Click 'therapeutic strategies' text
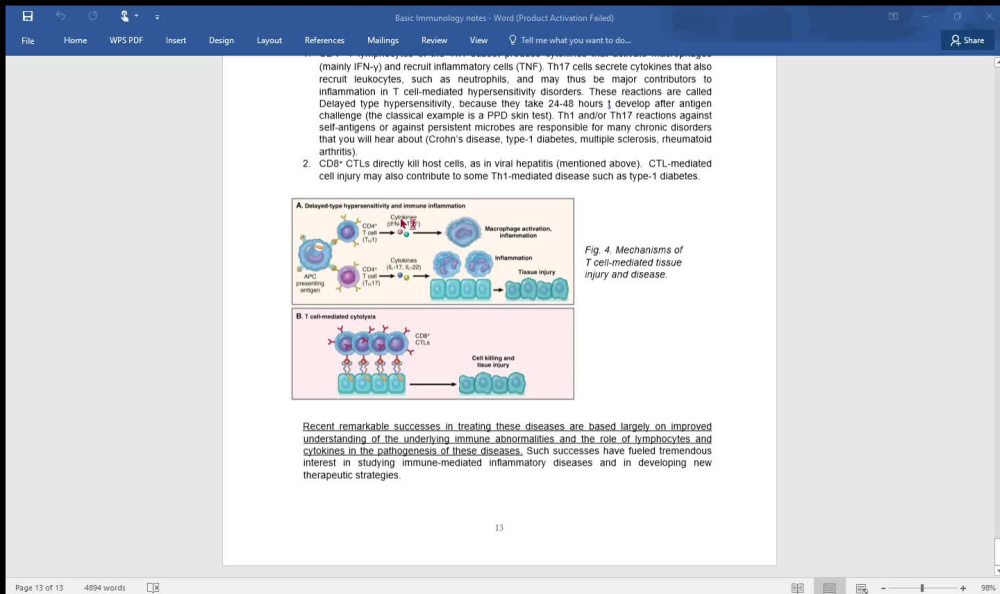Image resolution: width=1000 pixels, height=594 pixels. 351,475
